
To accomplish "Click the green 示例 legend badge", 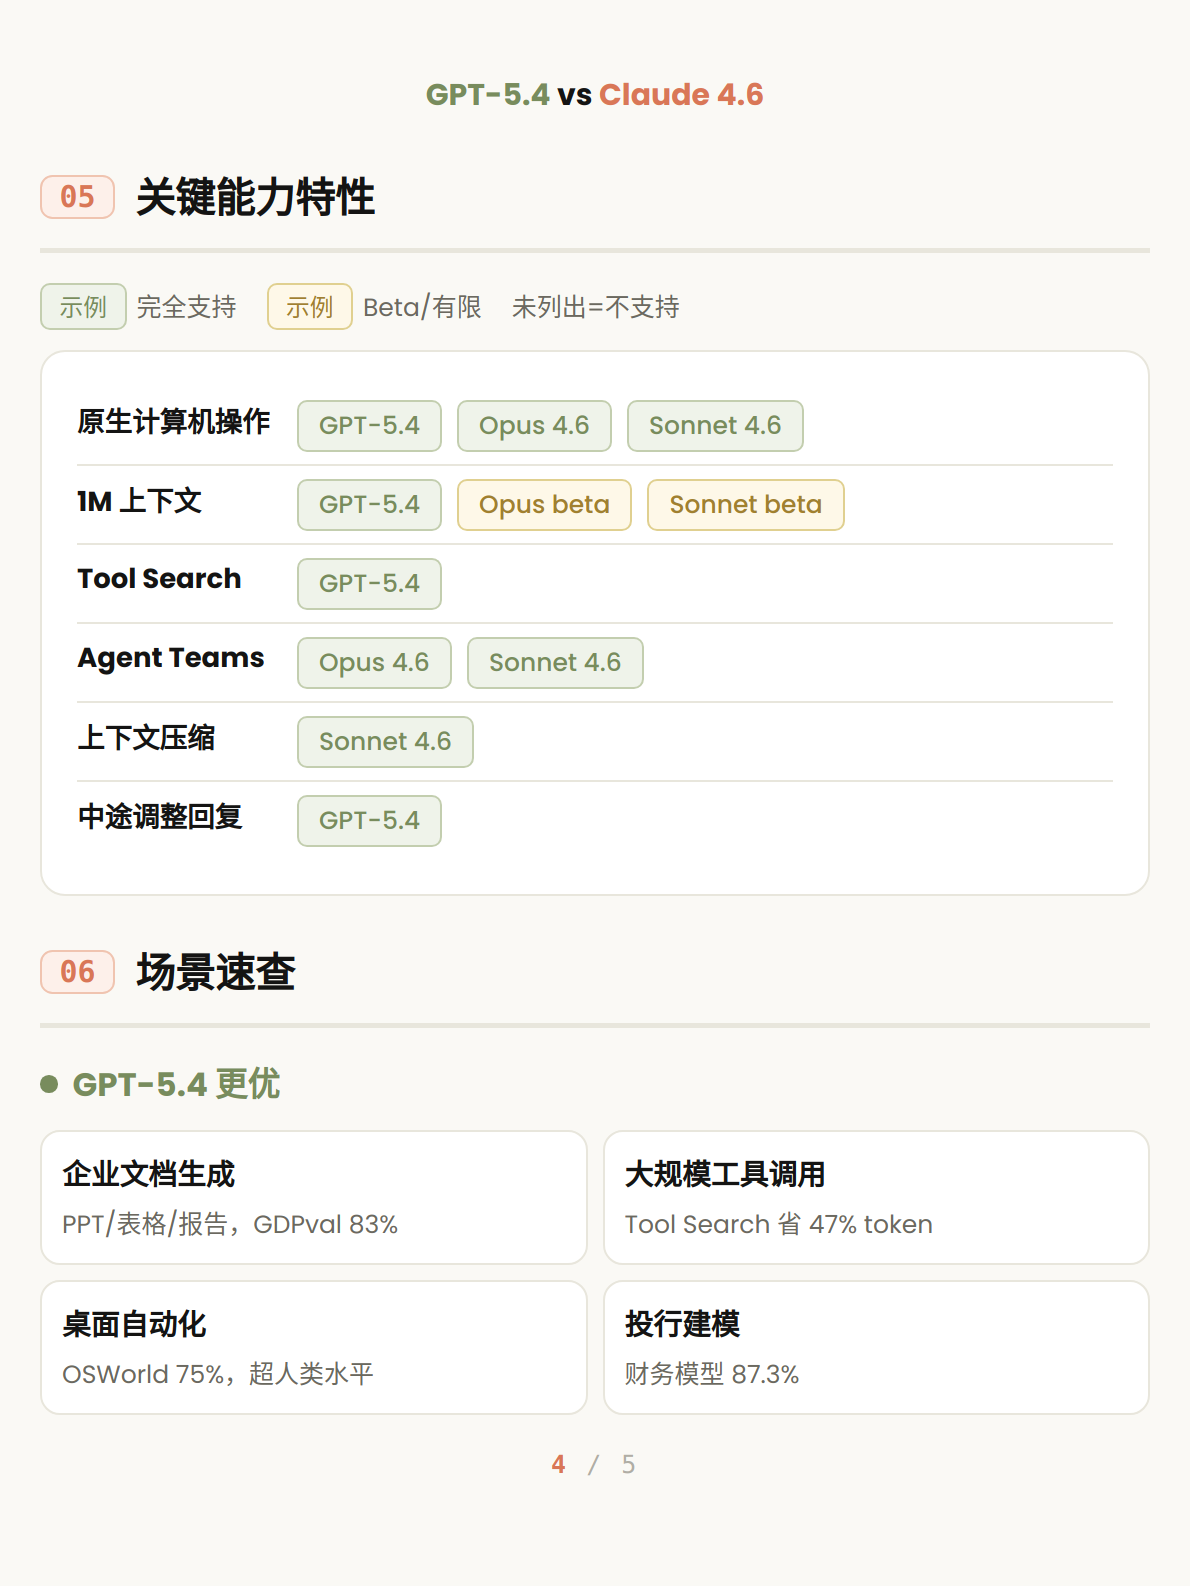I will tap(83, 307).
